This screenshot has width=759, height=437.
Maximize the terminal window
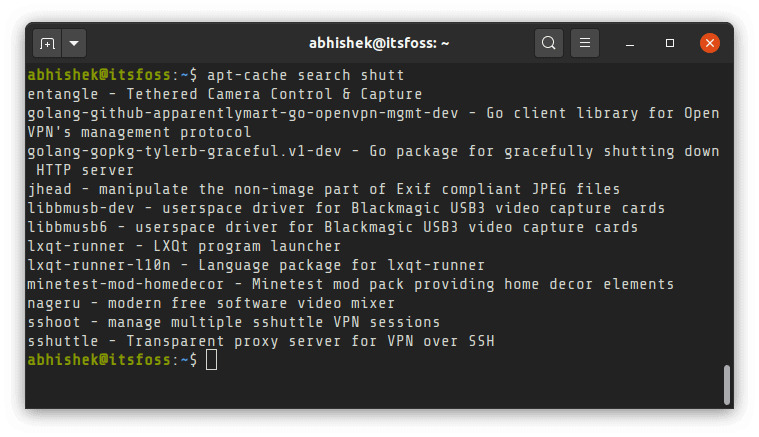click(x=670, y=44)
